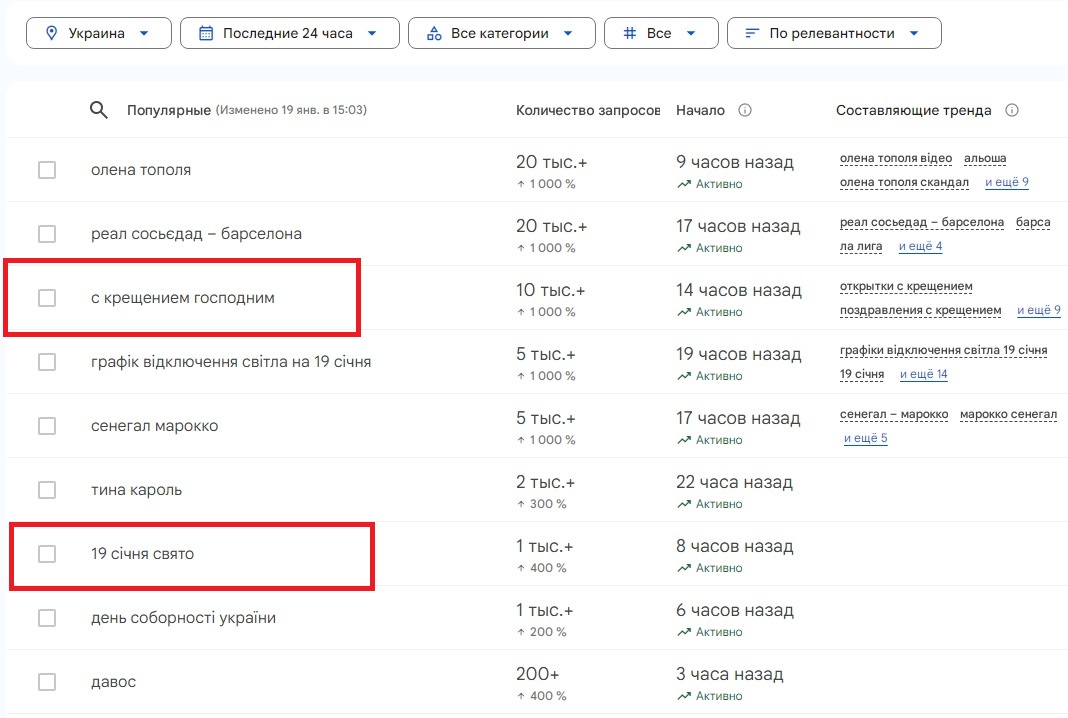The image size is (1068, 718).
Task: Click the Популярные column header
Action: 168,110
